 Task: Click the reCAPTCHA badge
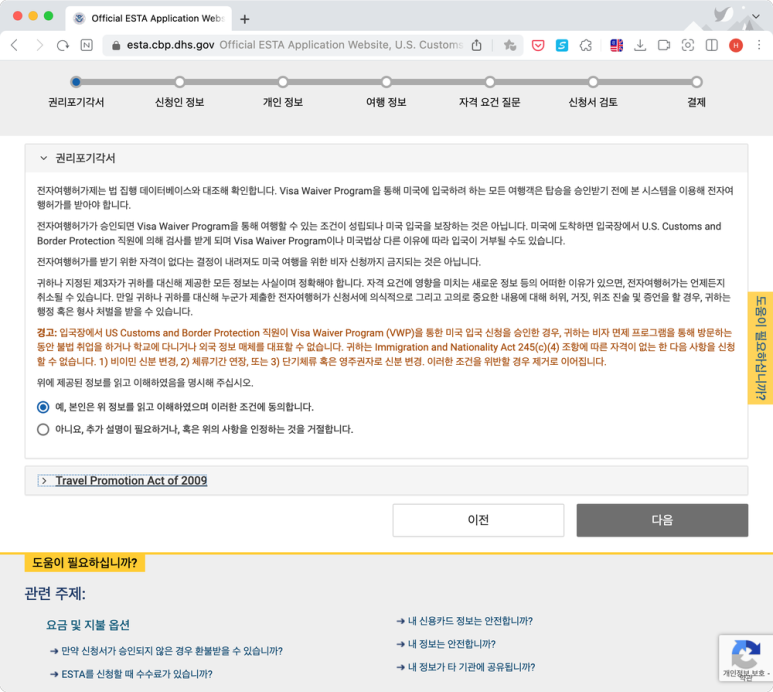pos(745,658)
